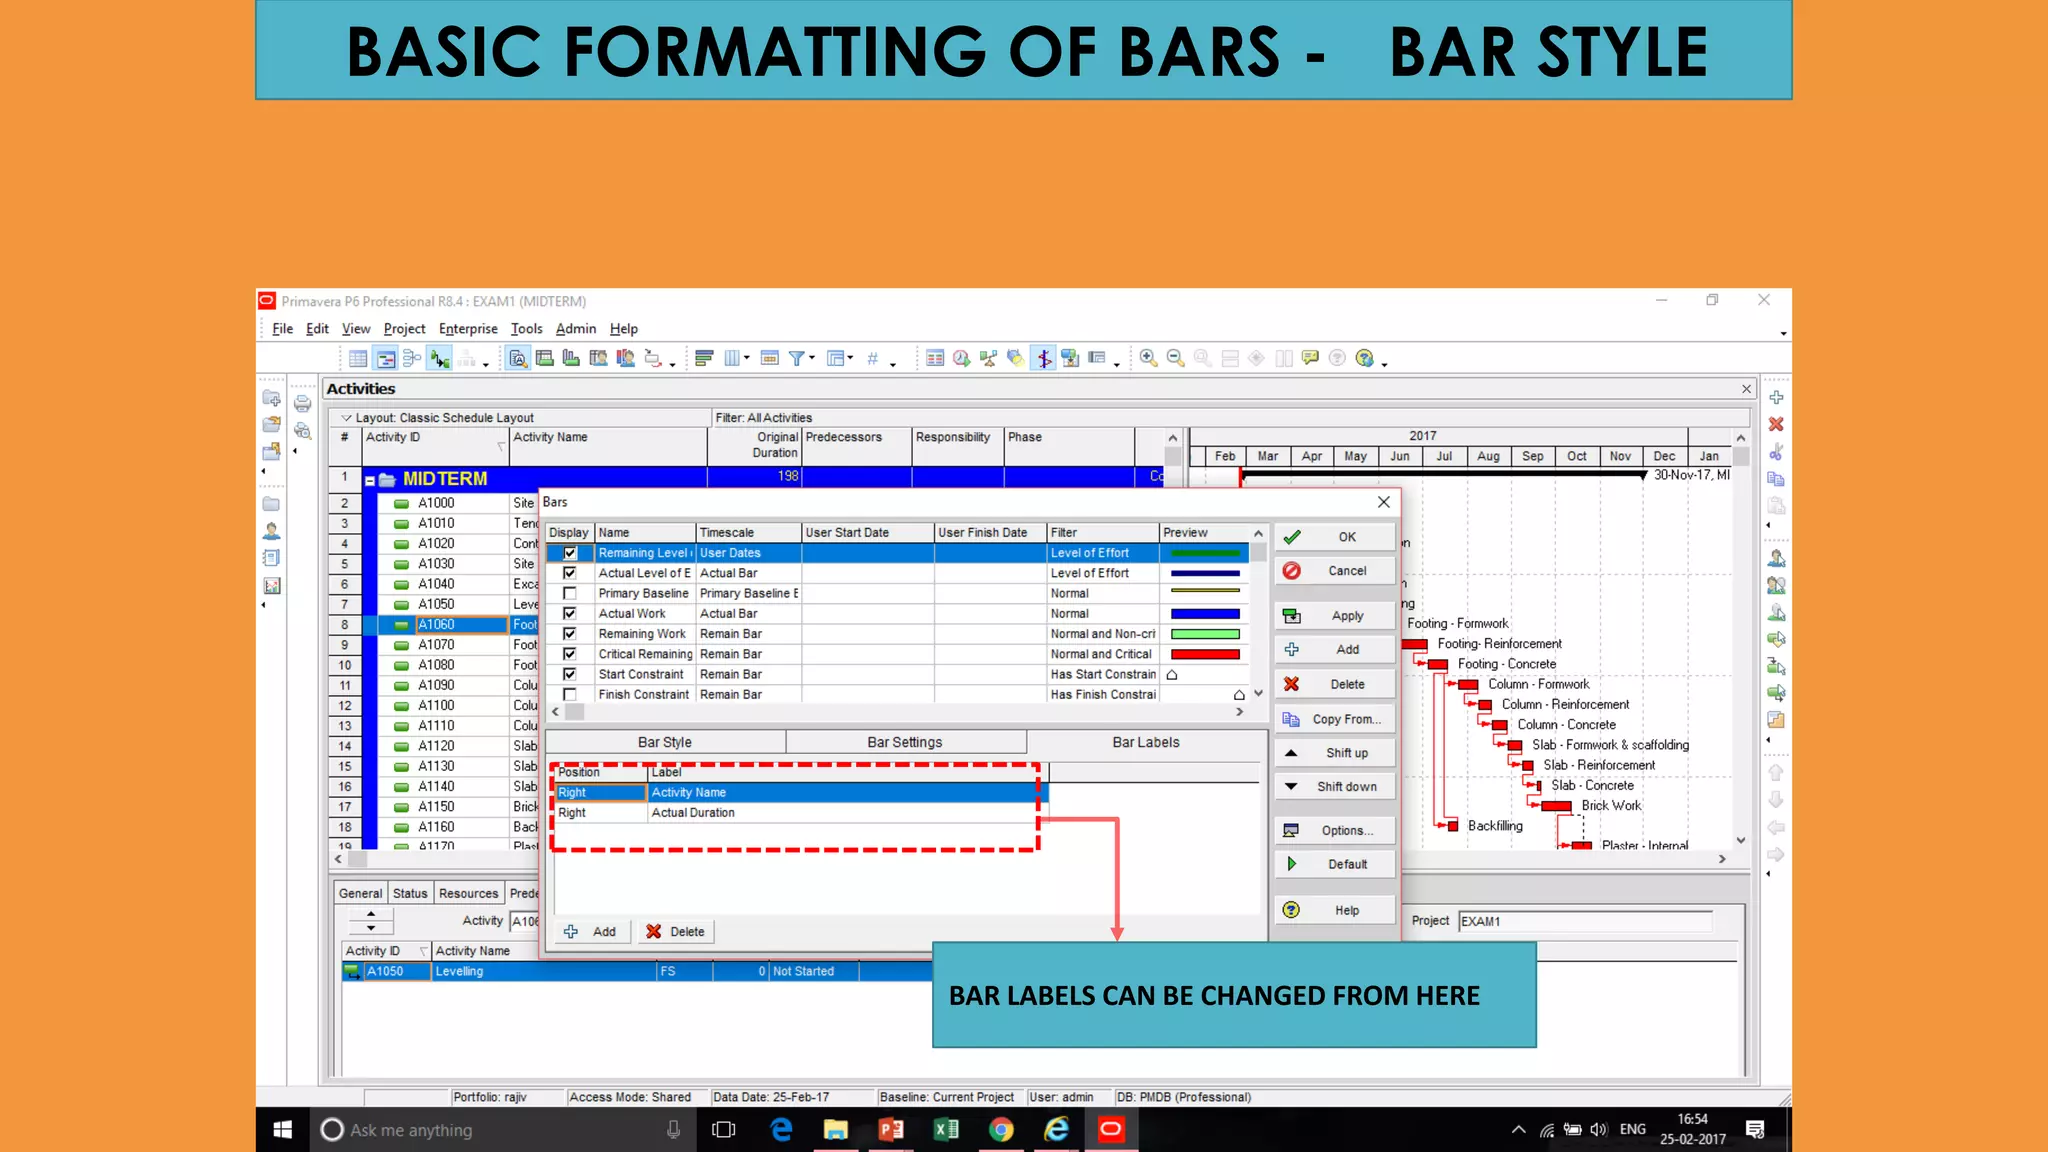This screenshot has width=2048, height=1152.
Task: Click the Zoom Out magnifier icon
Action: pos(1175,358)
